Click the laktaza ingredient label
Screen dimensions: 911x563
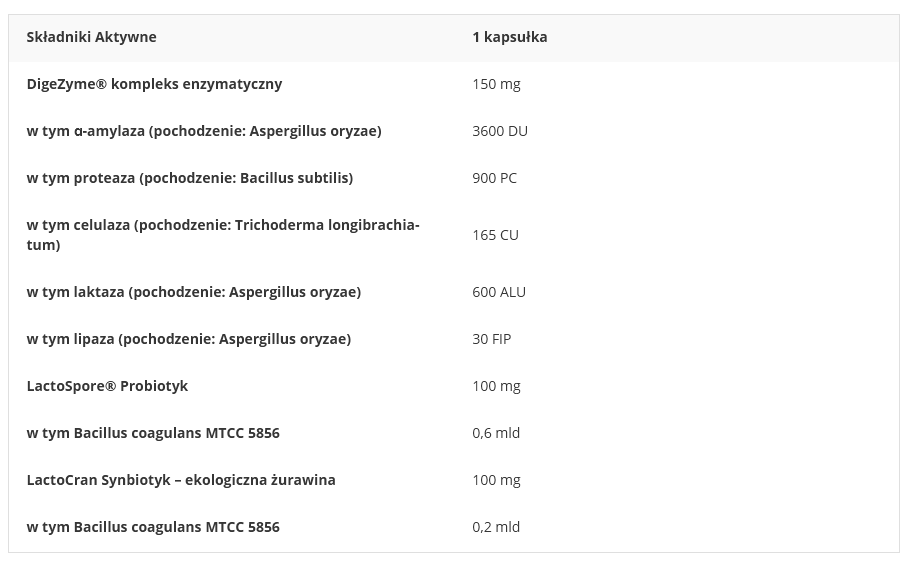[x=193, y=292]
